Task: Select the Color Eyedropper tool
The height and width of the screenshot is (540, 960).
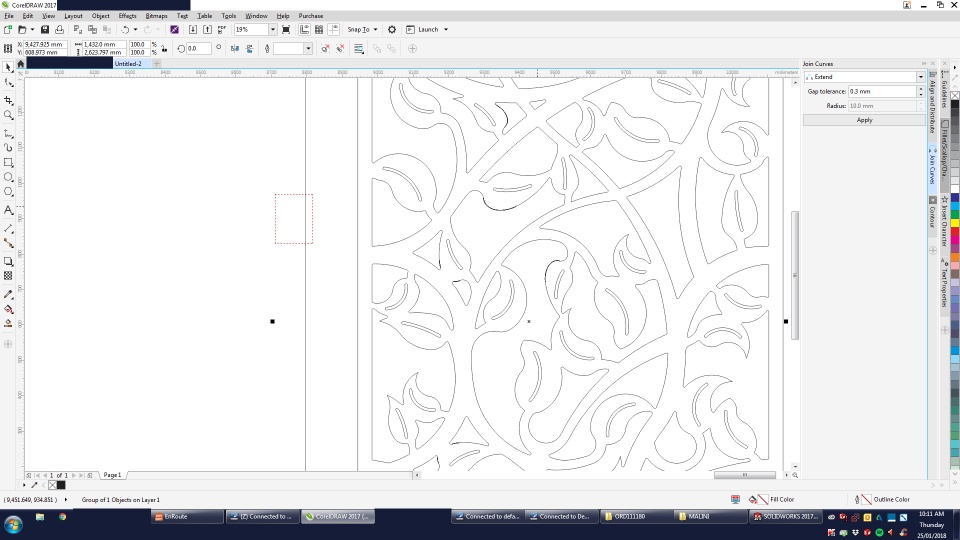Action: (x=8, y=294)
